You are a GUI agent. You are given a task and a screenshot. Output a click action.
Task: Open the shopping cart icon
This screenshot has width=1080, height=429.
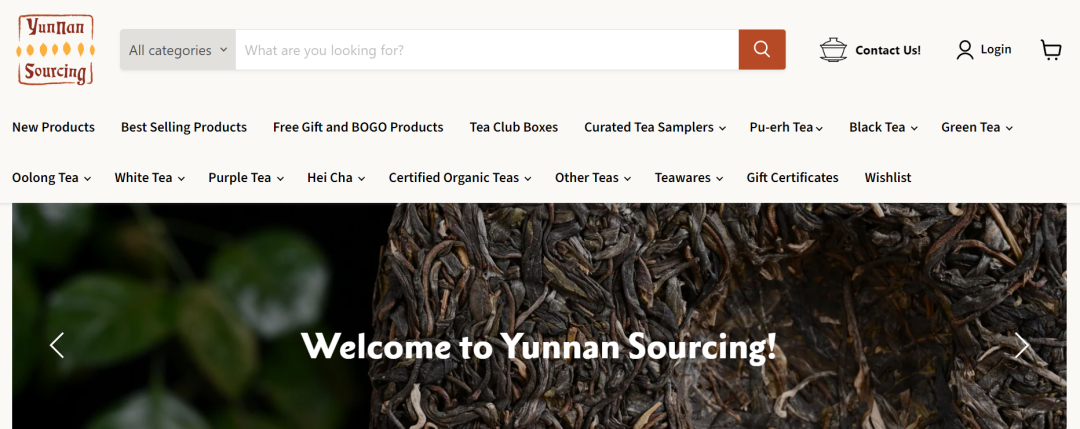pyautogui.click(x=1051, y=50)
